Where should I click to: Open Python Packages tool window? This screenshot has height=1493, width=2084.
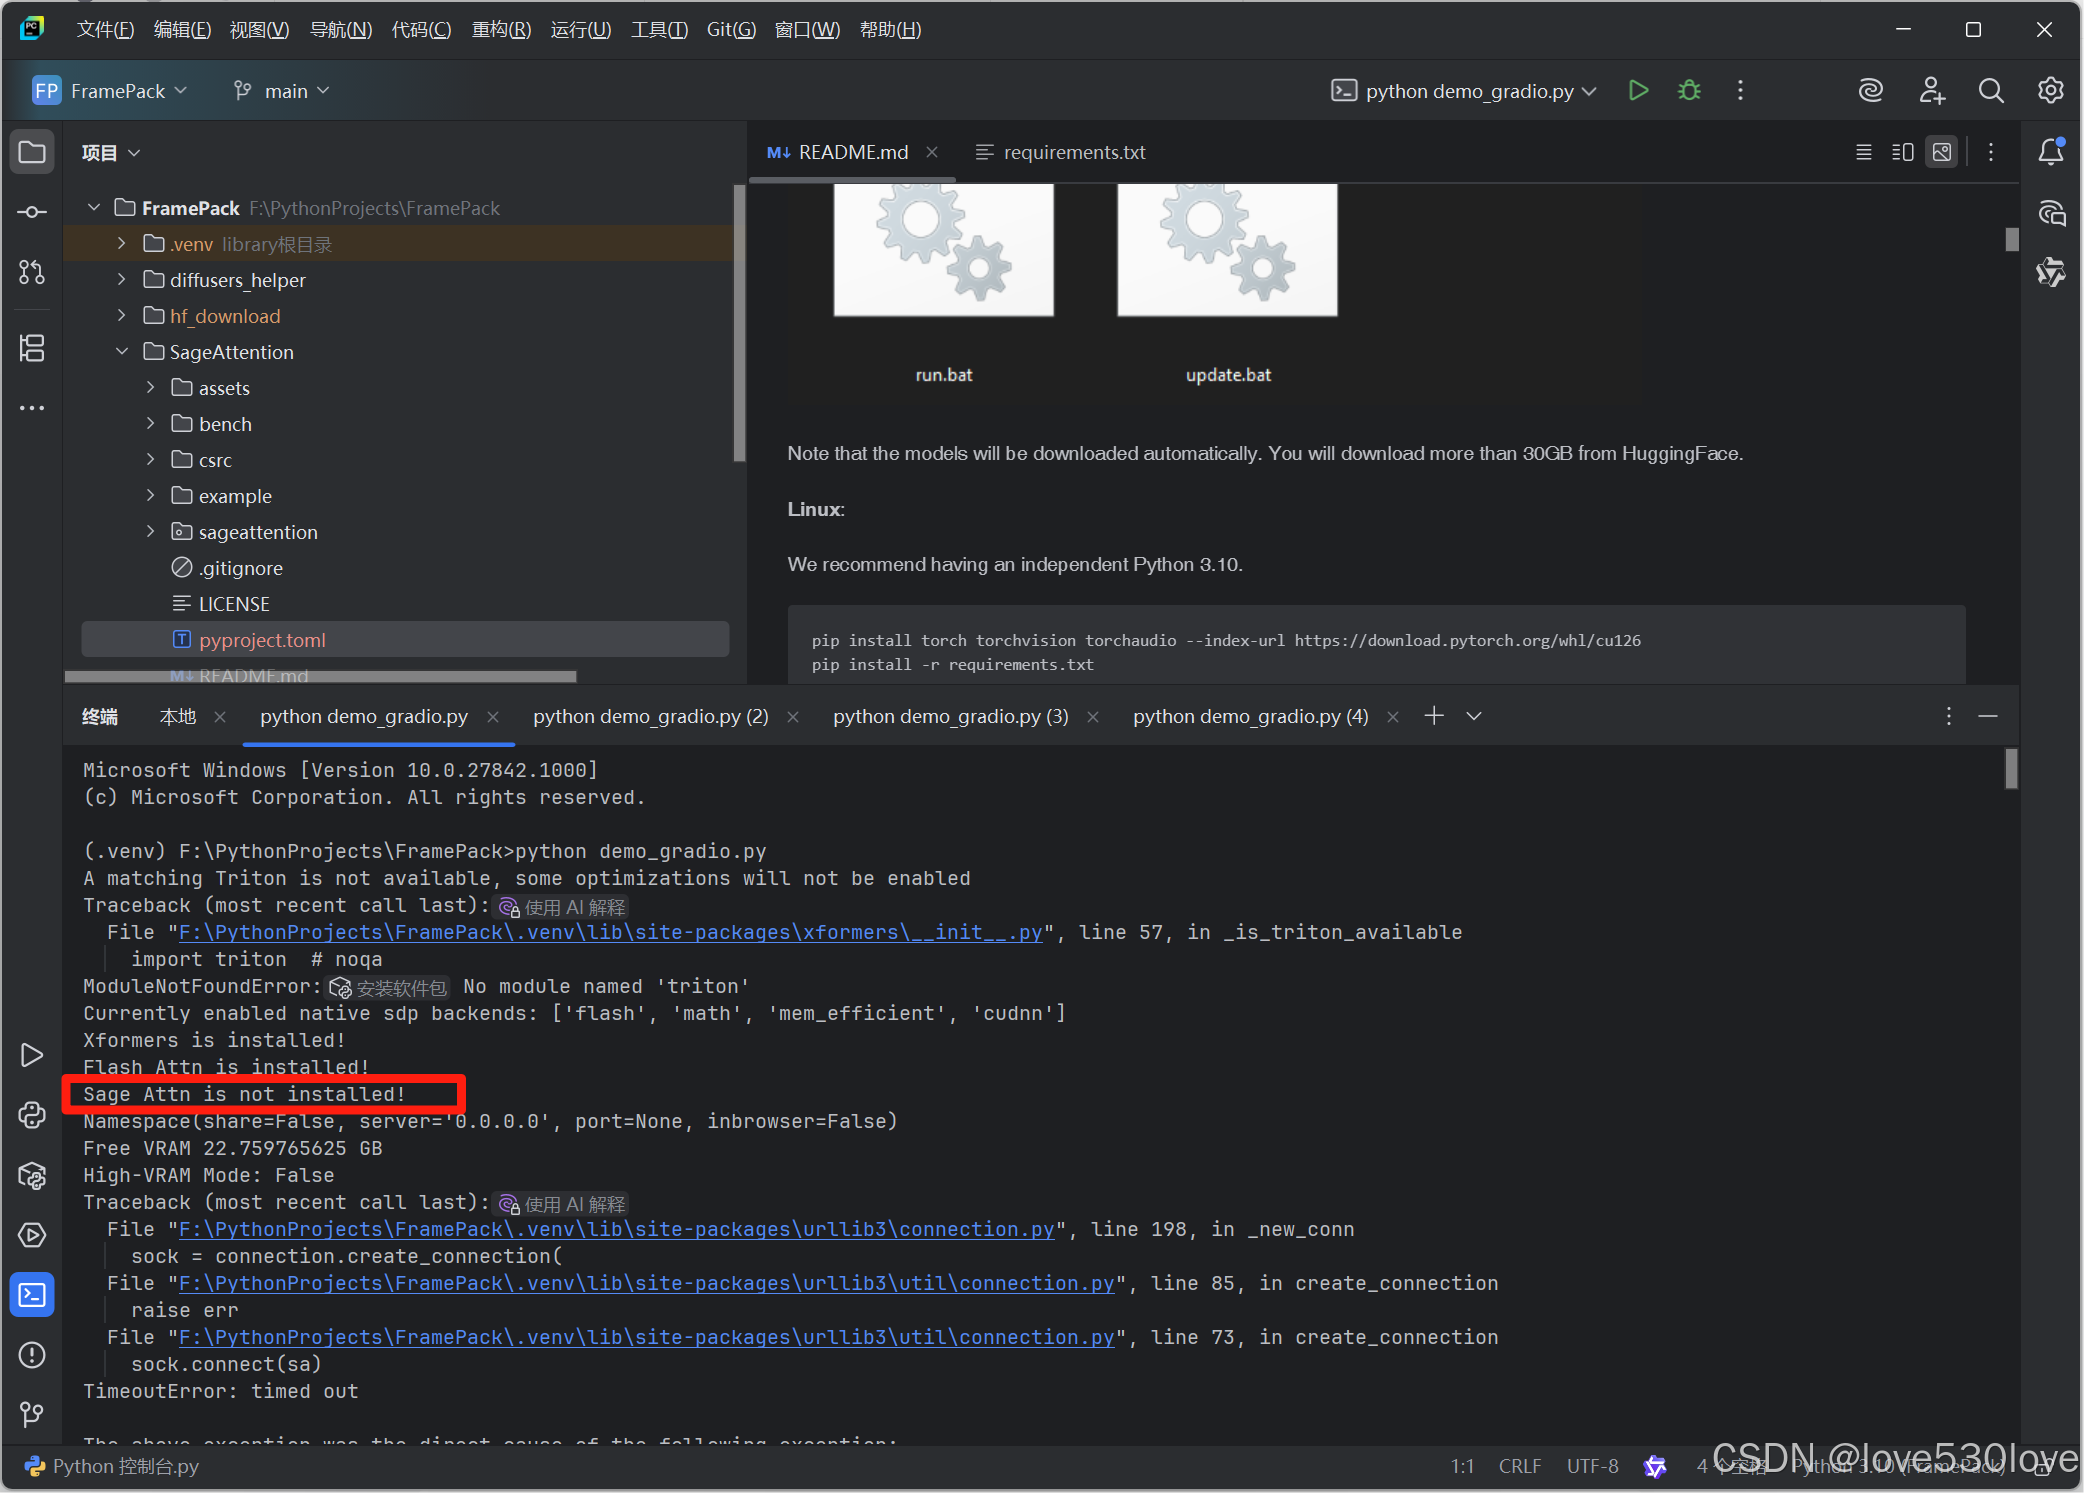(32, 1175)
